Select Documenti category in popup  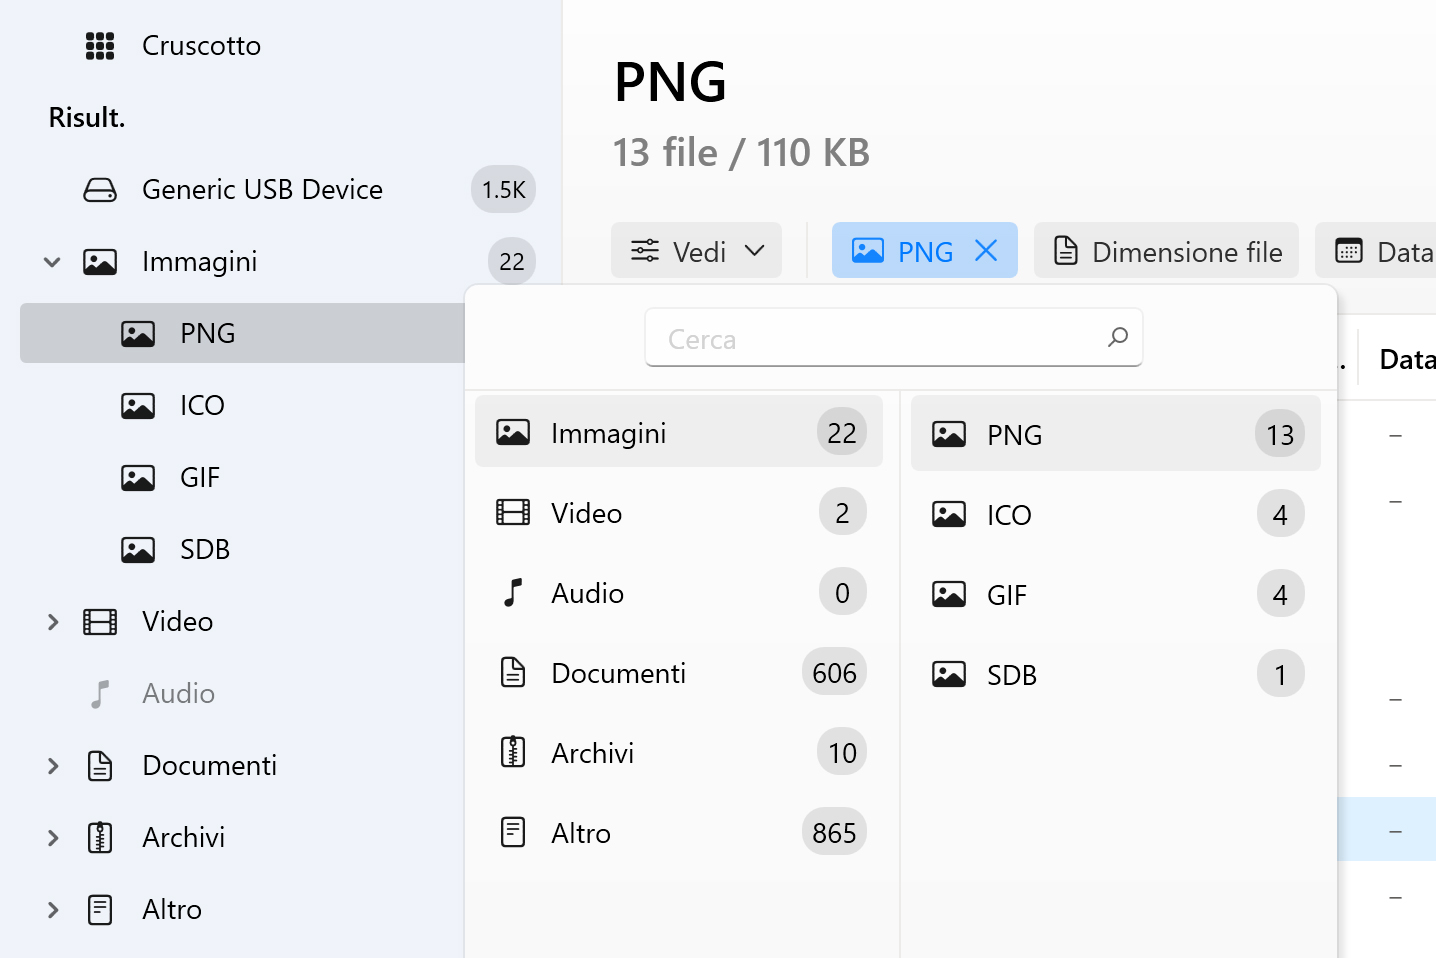tap(679, 673)
